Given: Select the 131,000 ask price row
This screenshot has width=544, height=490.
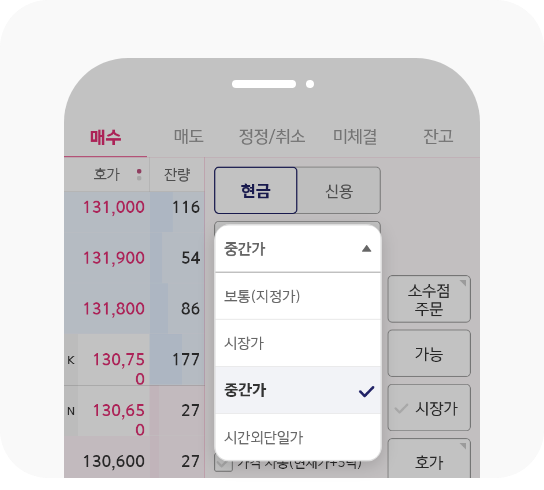Looking at the screenshot, I should pyautogui.click(x=134, y=207).
